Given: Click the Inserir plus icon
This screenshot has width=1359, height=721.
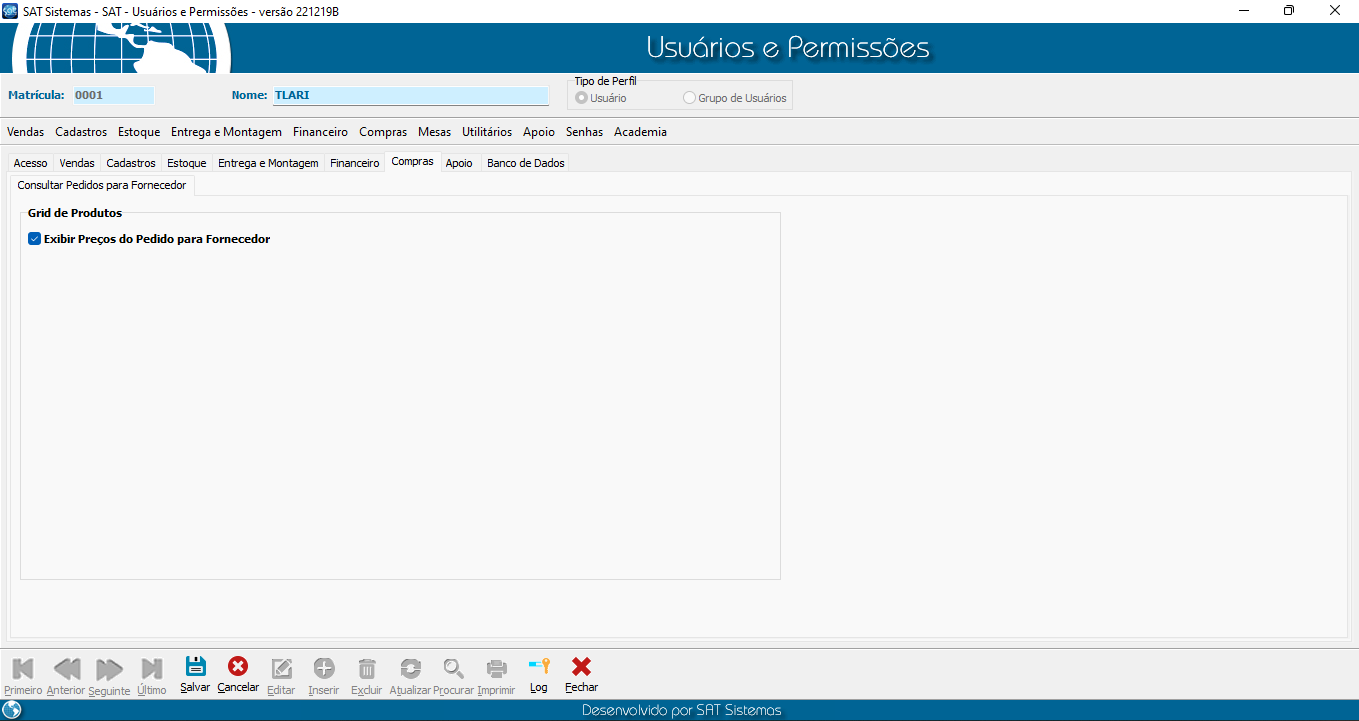Looking at the screenshot, I should 324,668.
